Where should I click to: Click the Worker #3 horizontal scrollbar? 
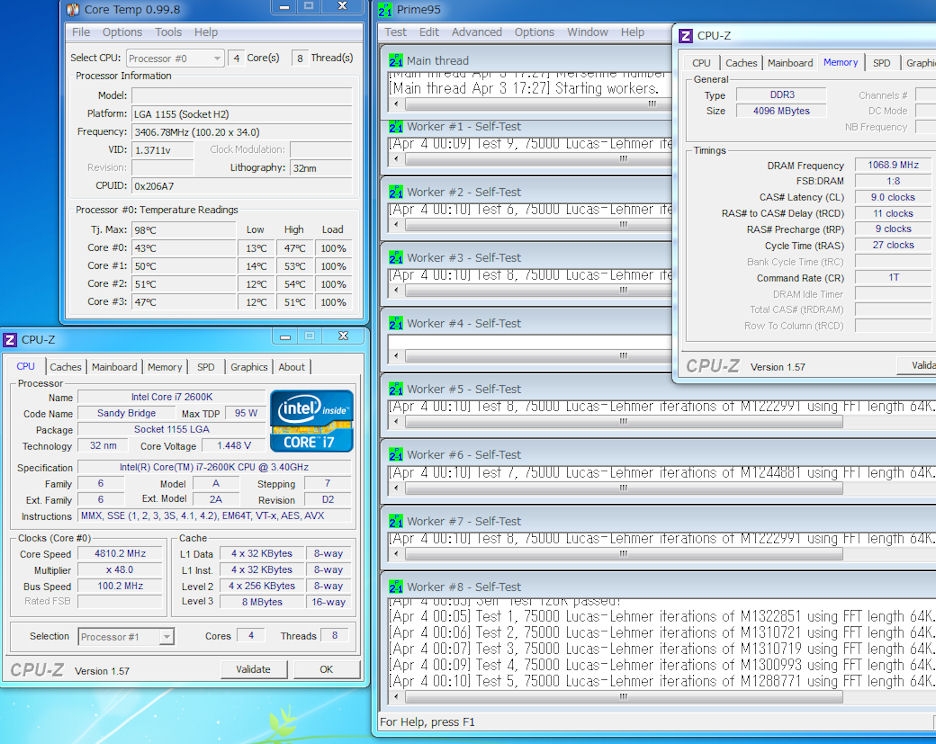[529, 291]
